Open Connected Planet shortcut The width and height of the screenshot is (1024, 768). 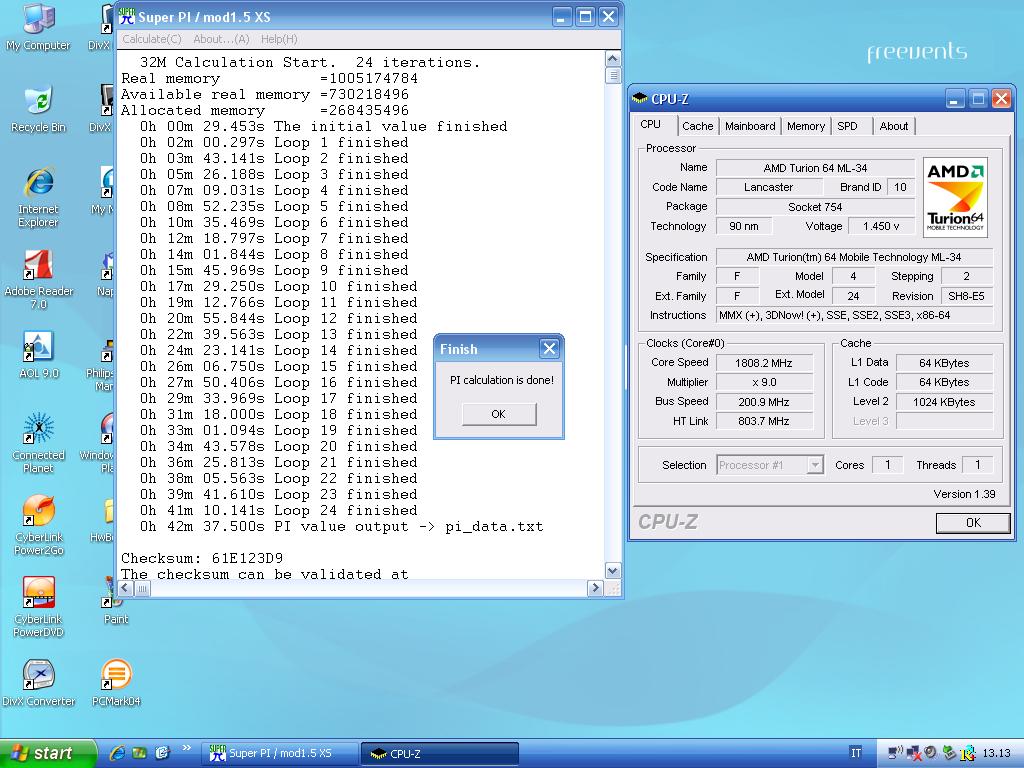pyautogui.click(x=39, y=443)
